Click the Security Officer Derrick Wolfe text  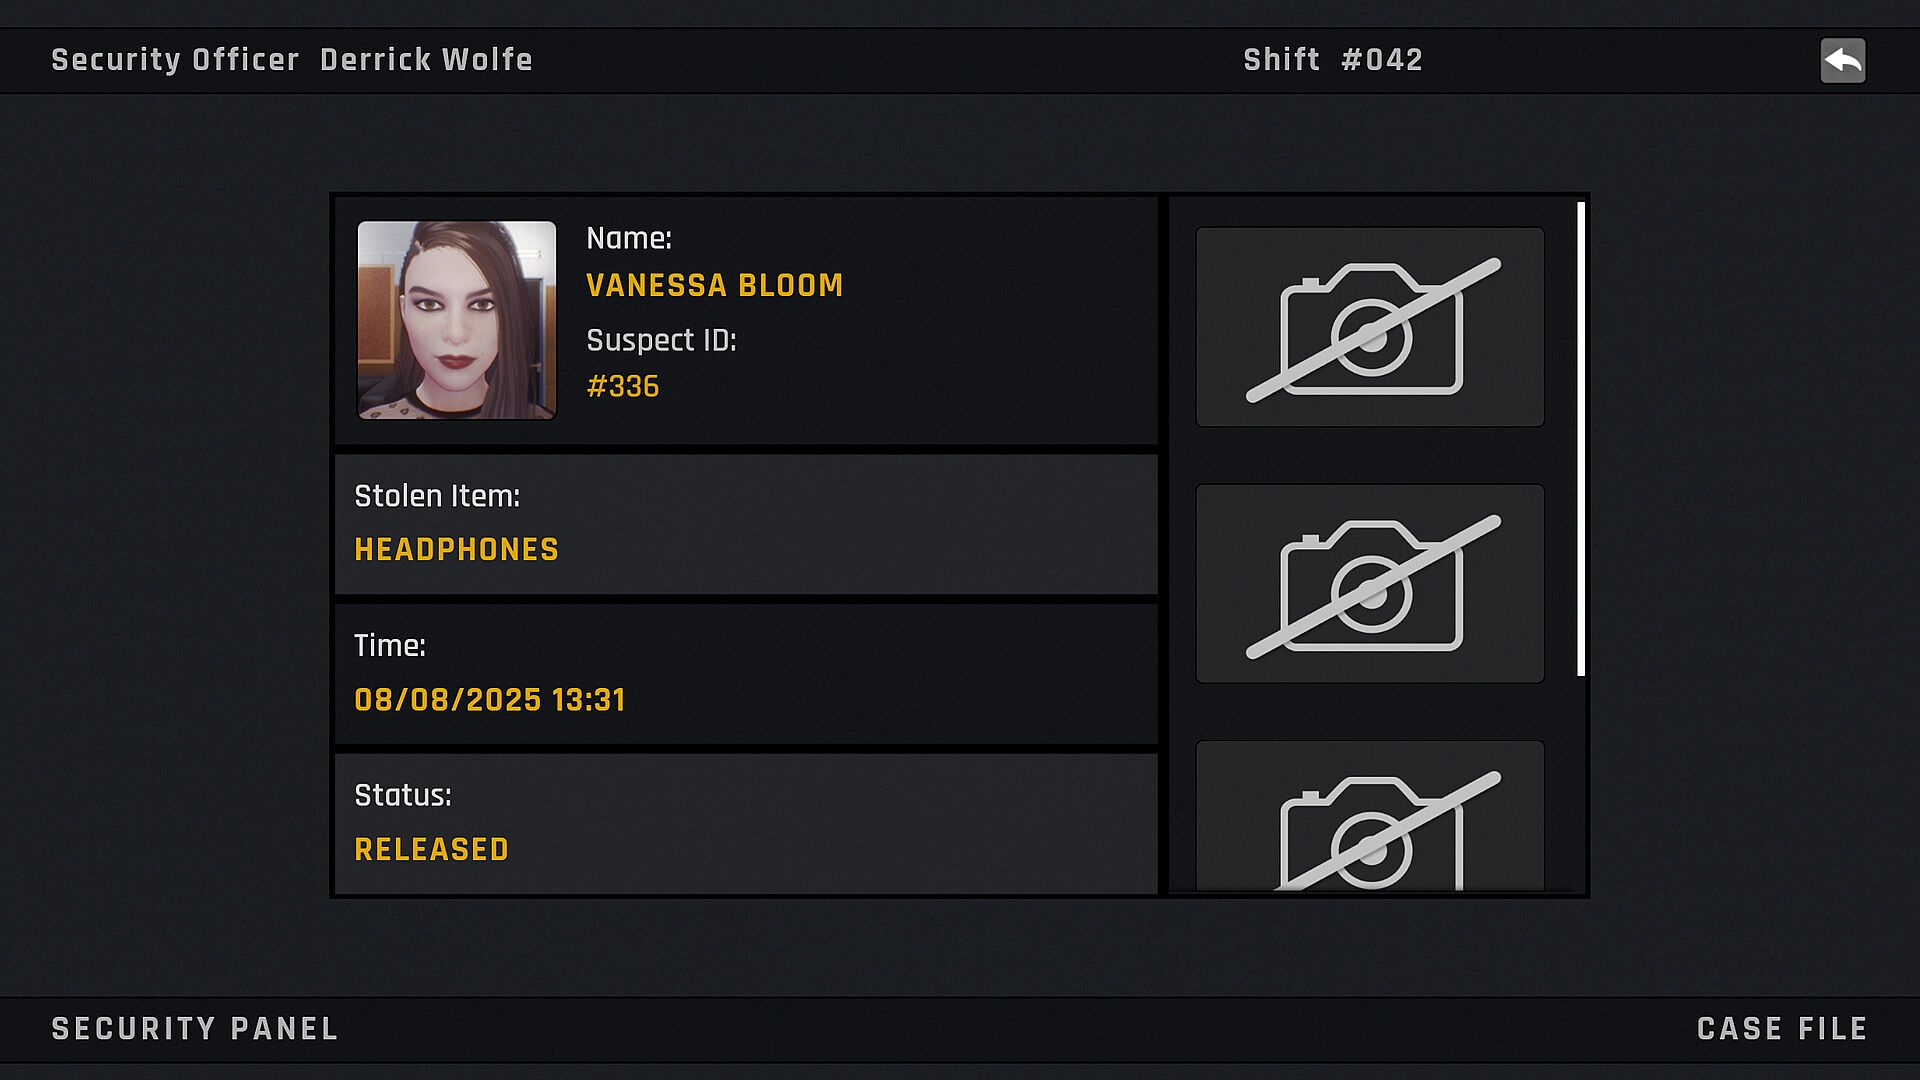291,60
